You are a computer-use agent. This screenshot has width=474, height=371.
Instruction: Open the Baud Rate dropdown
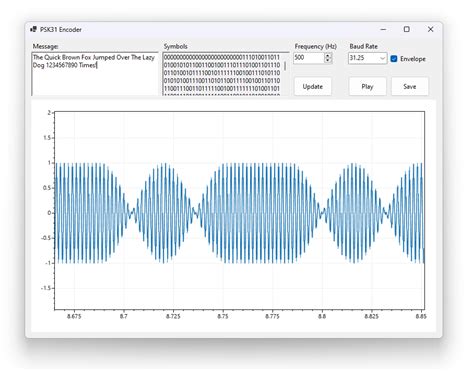[x=367, y=58]
